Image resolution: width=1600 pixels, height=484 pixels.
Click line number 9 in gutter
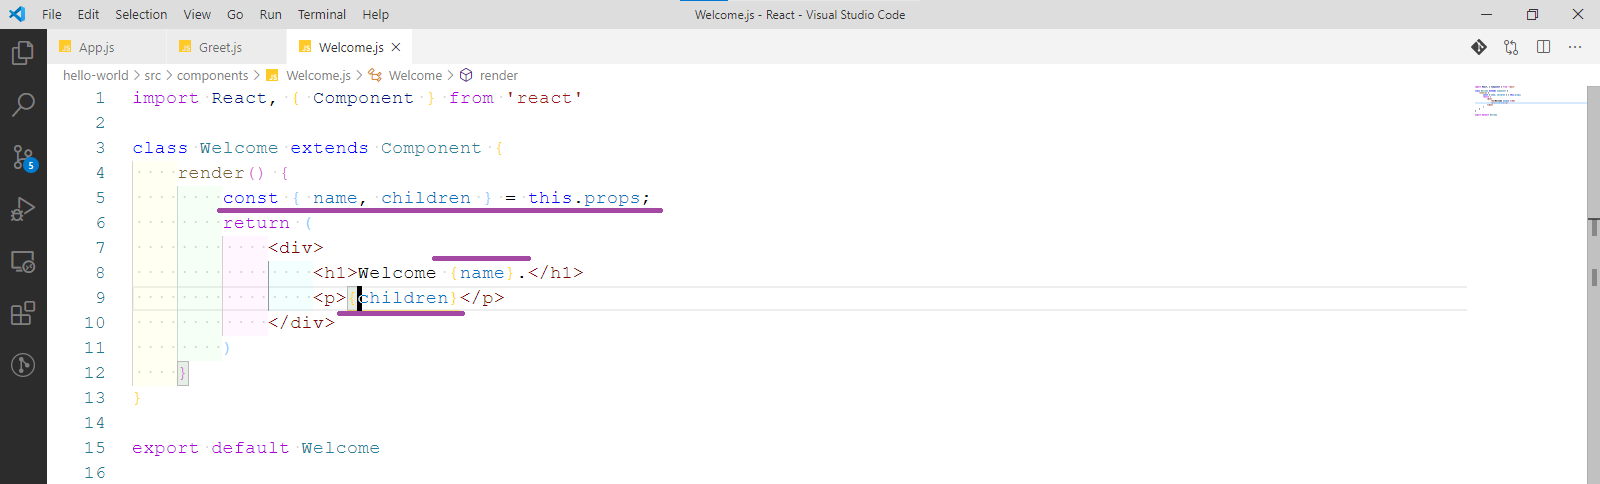tap(100, 298)
